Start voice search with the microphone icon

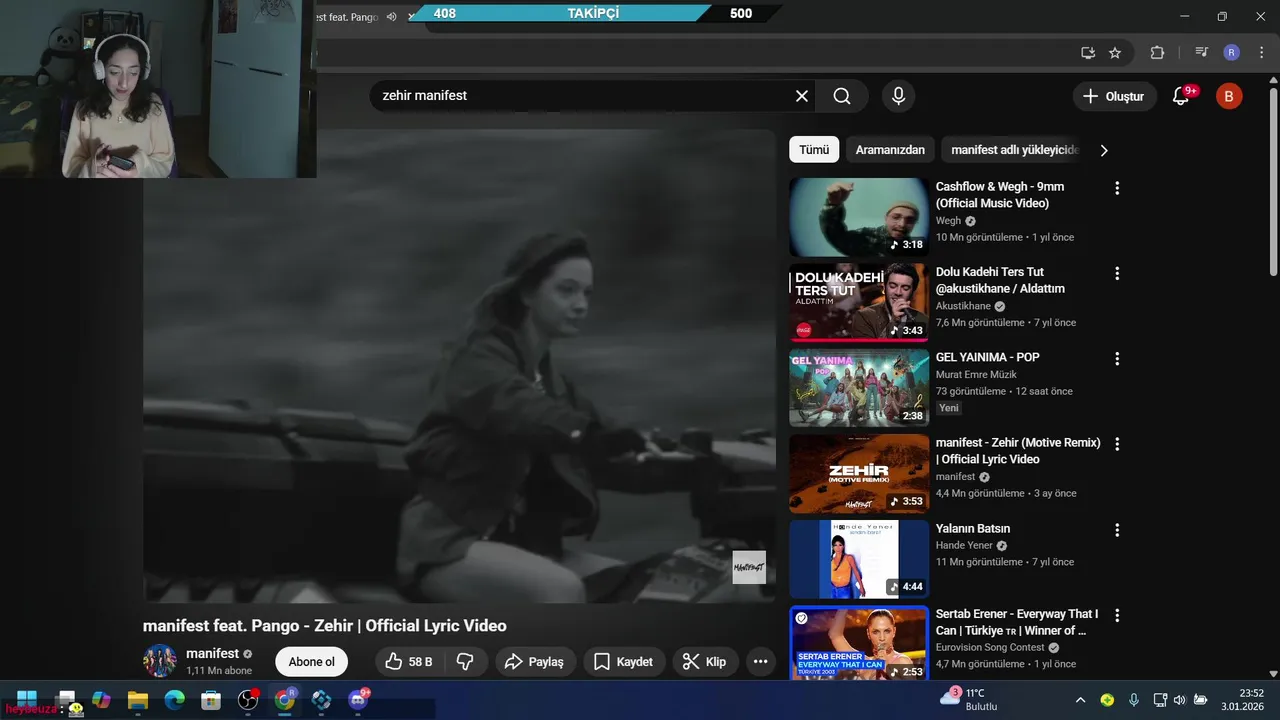898,96
